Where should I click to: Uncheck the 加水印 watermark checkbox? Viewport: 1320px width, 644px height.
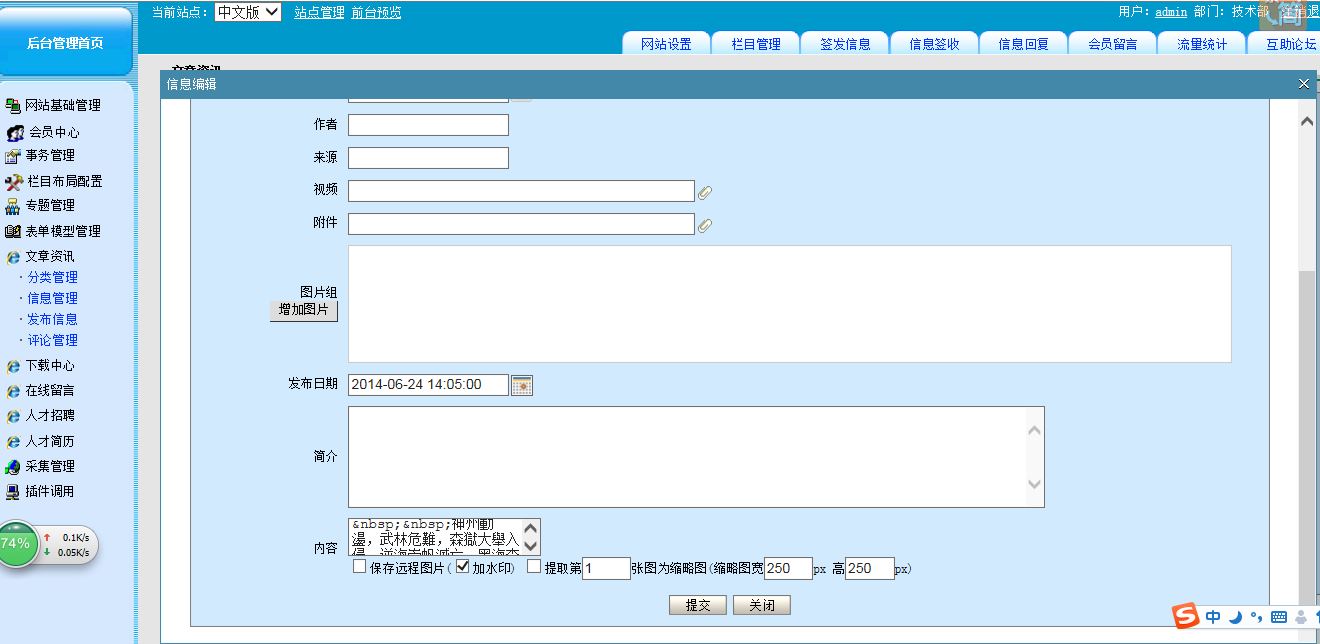click(x=463, y=567)
